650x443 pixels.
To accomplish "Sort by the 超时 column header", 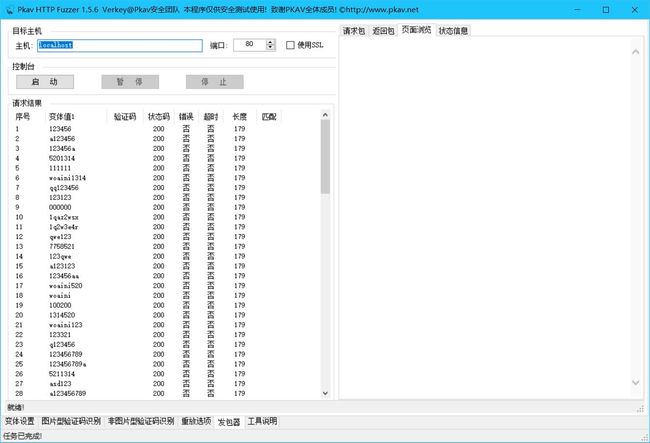I will 211,116.
